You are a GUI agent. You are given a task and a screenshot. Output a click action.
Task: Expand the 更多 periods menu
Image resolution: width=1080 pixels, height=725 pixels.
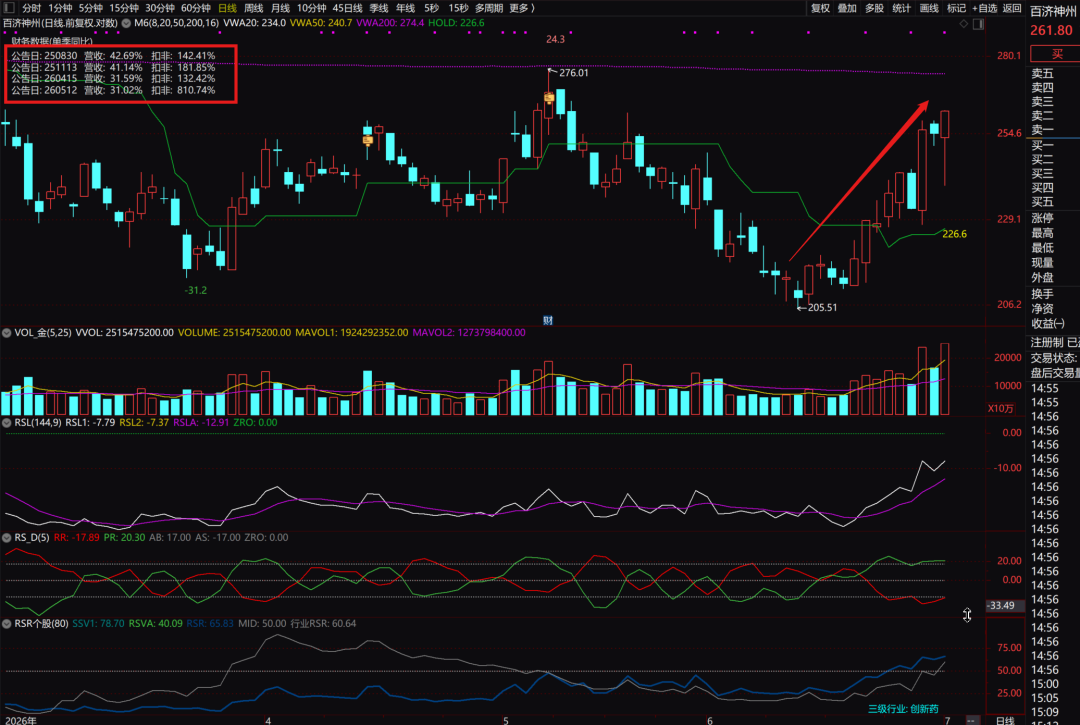pos(521,8)
